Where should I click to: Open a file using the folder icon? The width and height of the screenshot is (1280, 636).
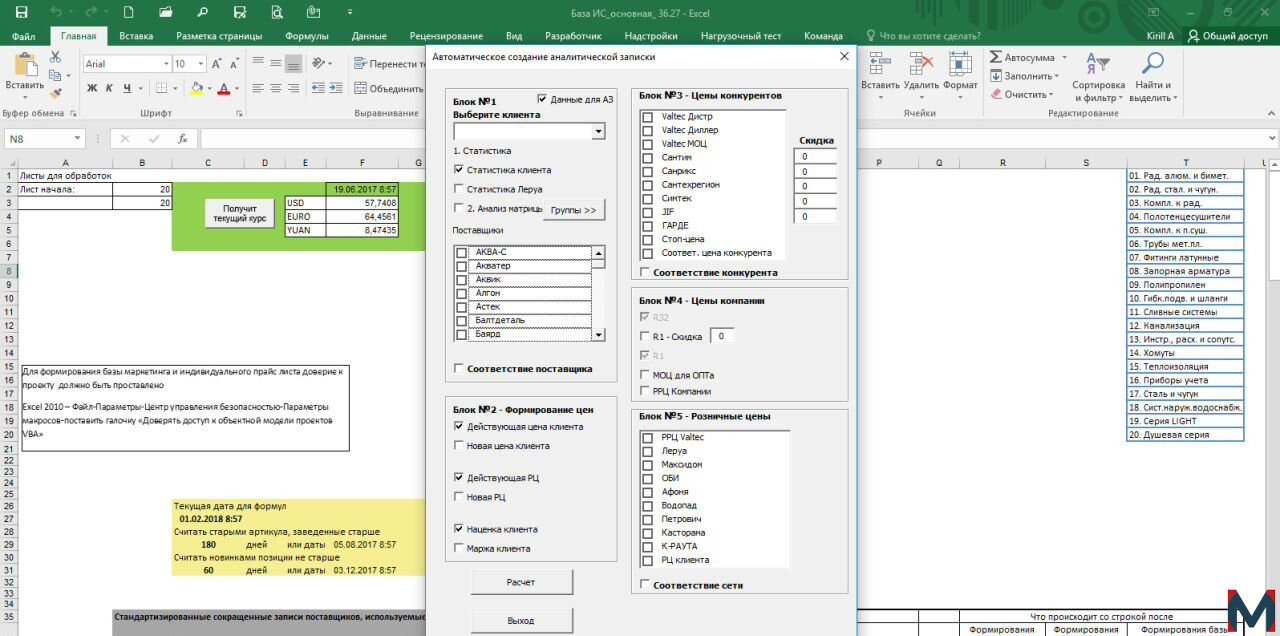point(165,13)
